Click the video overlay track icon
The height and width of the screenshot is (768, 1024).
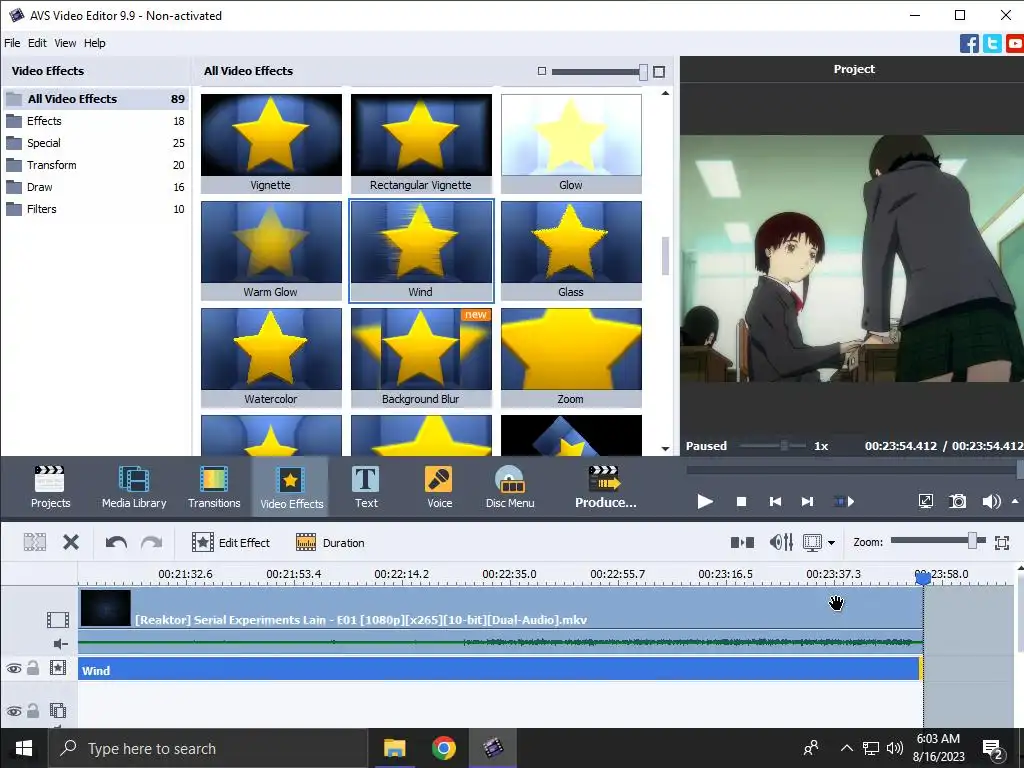pyautogui.click(x=57, y=710)
